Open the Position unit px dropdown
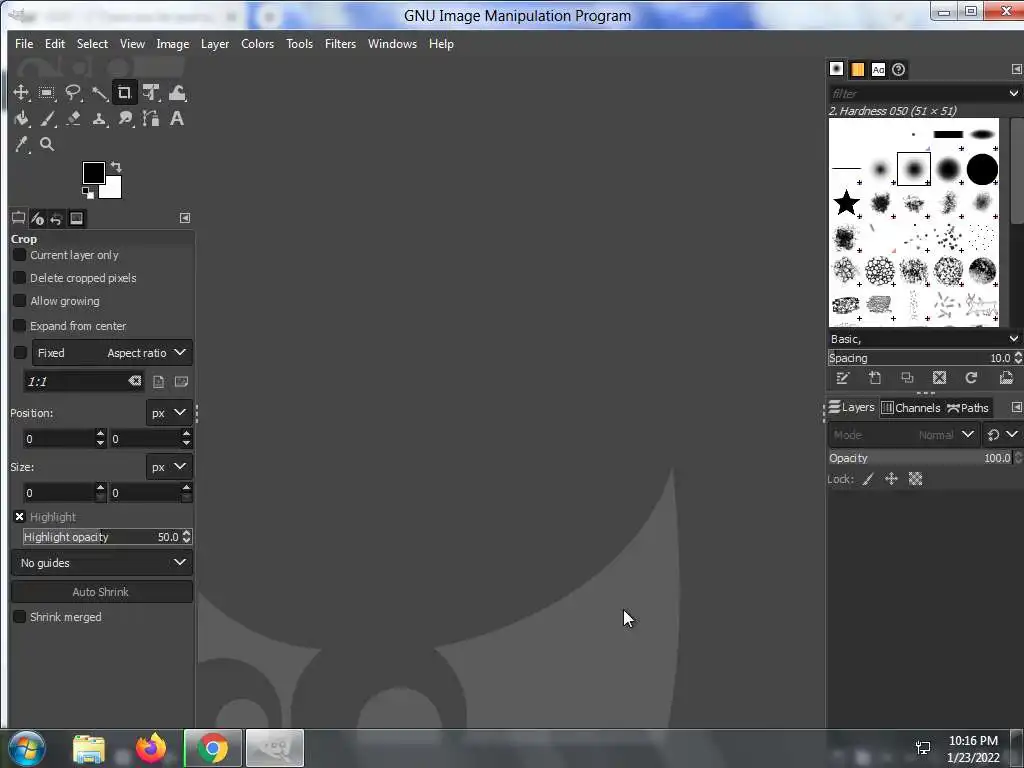The width and height of the screenshot is (1024, 768). click(x=169, y=413)
